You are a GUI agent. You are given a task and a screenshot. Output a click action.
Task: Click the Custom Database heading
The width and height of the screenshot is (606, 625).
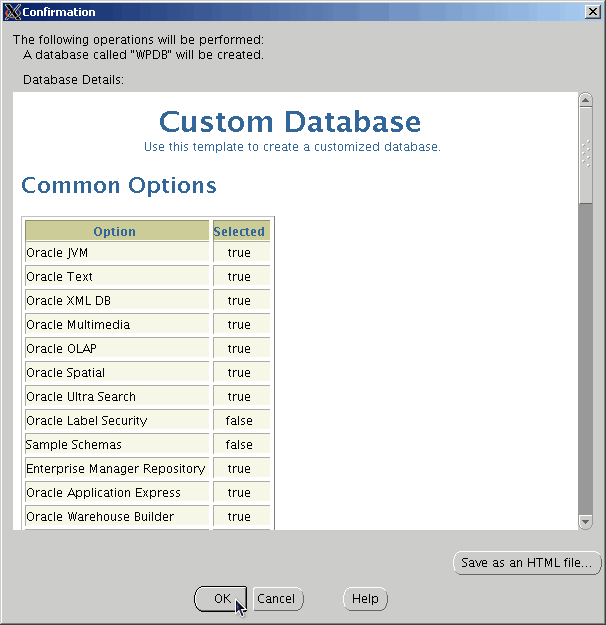[290, 122]
